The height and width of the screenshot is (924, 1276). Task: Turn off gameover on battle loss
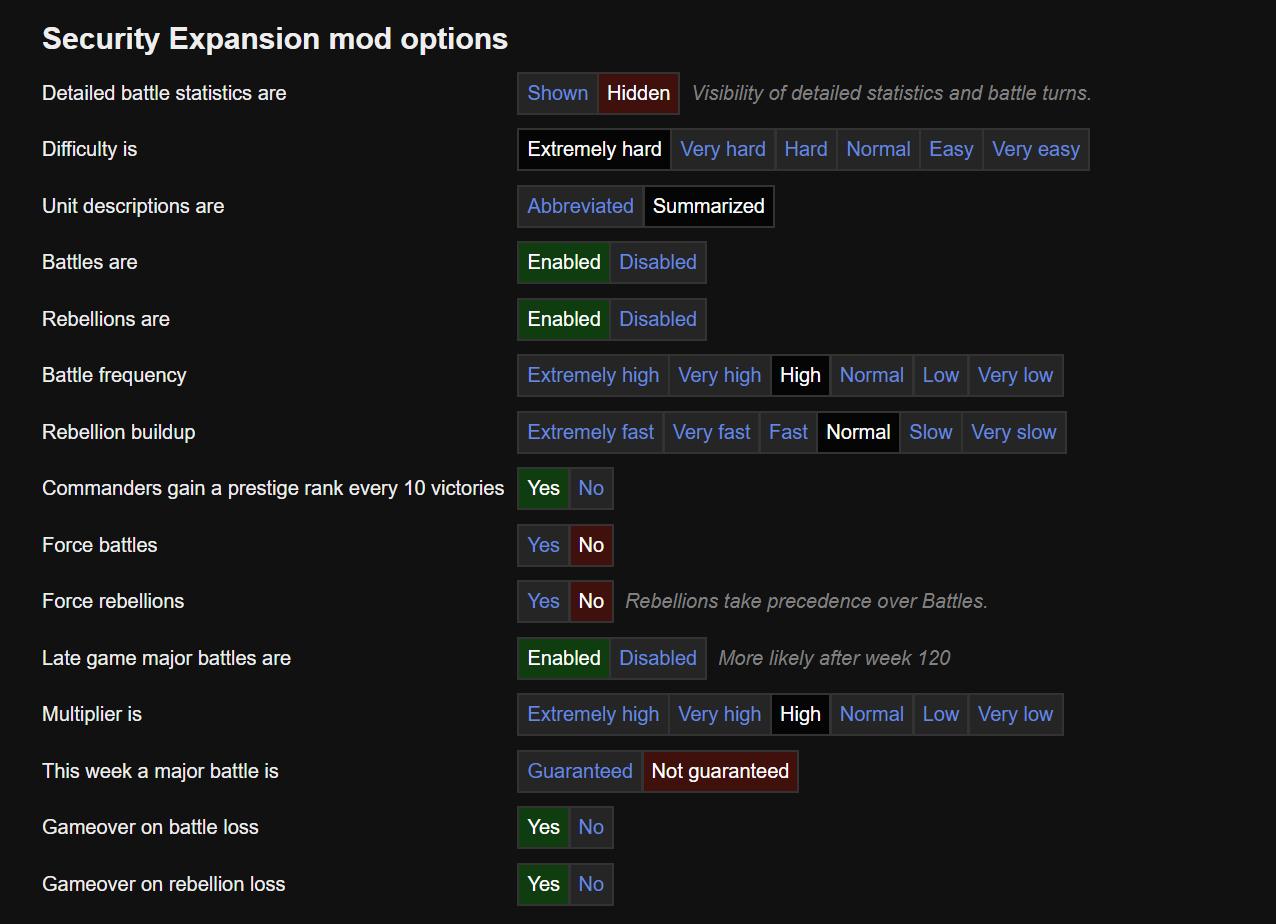coord(591,827)
